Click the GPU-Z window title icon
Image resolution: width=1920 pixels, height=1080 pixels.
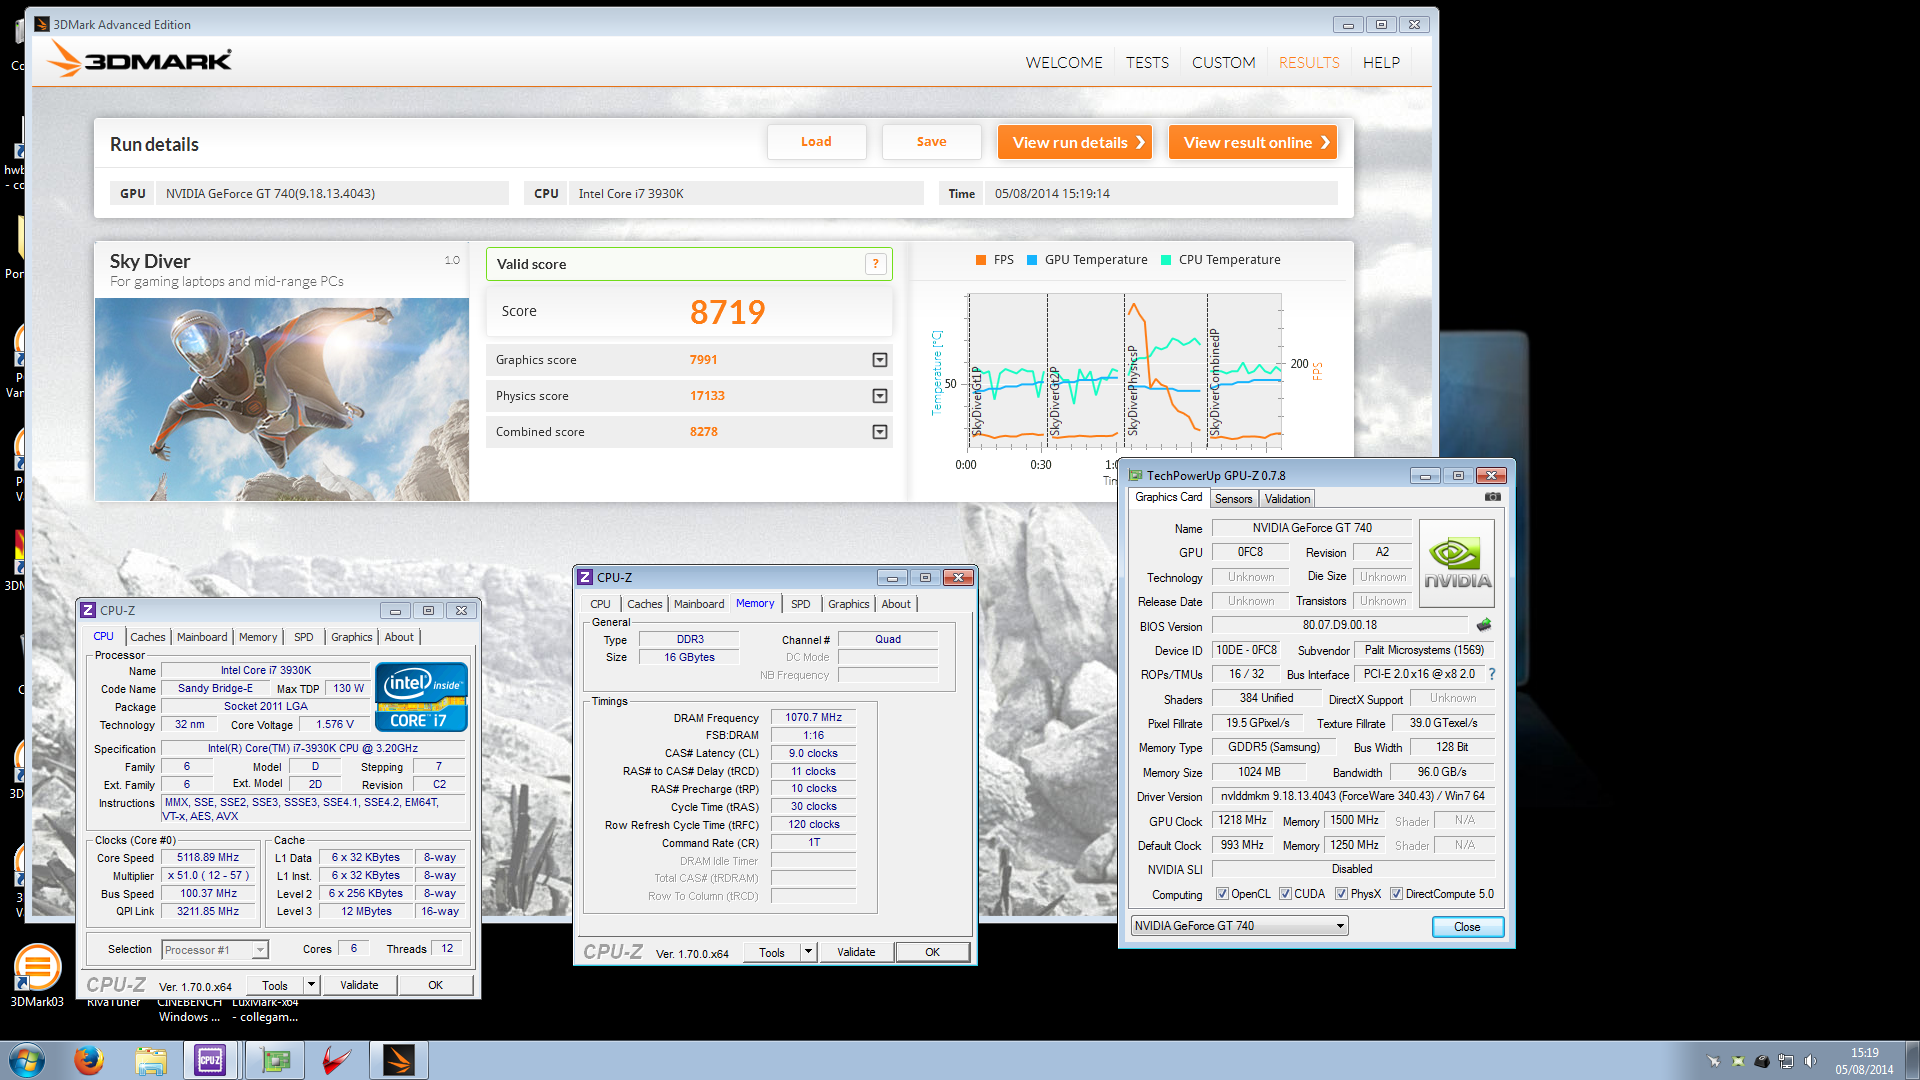1135,475
